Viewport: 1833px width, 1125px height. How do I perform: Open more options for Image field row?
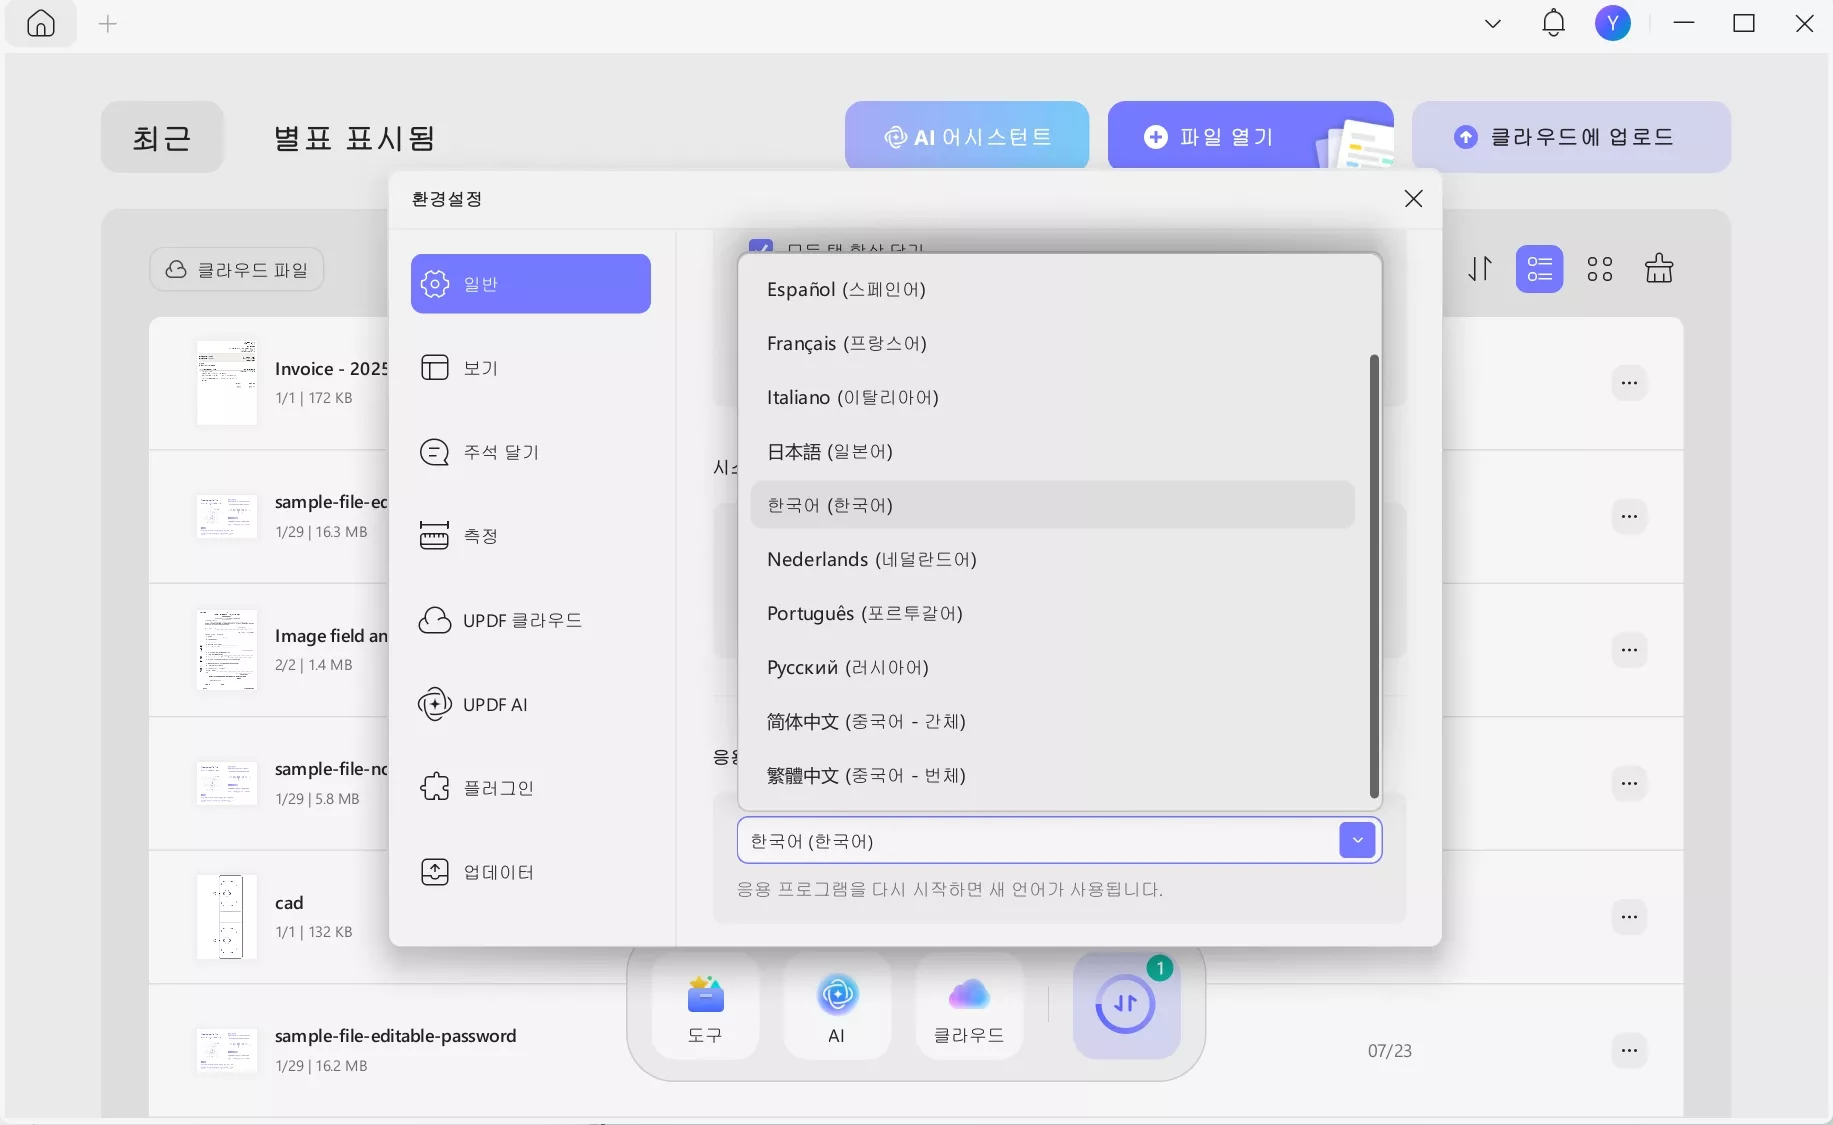(1629, 650)
